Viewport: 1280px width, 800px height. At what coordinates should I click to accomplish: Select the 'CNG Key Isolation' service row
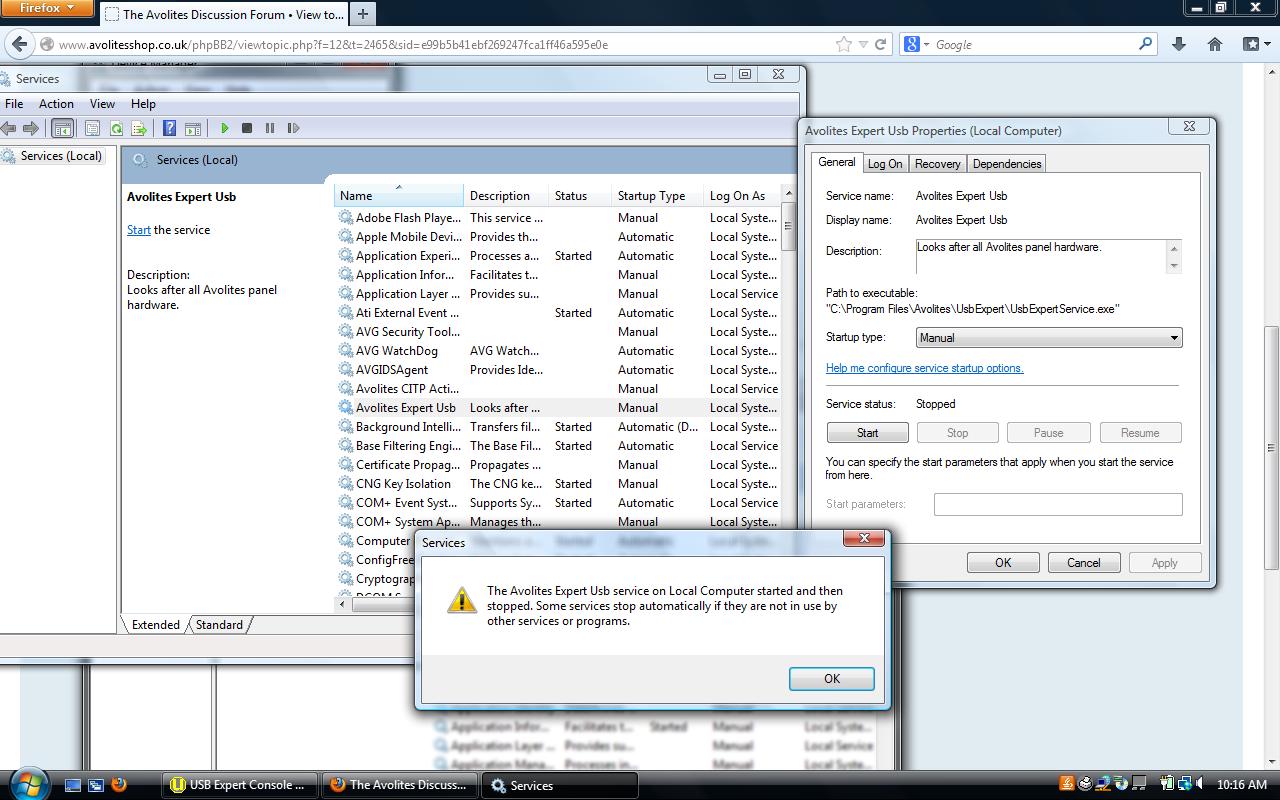click(558, 484)
